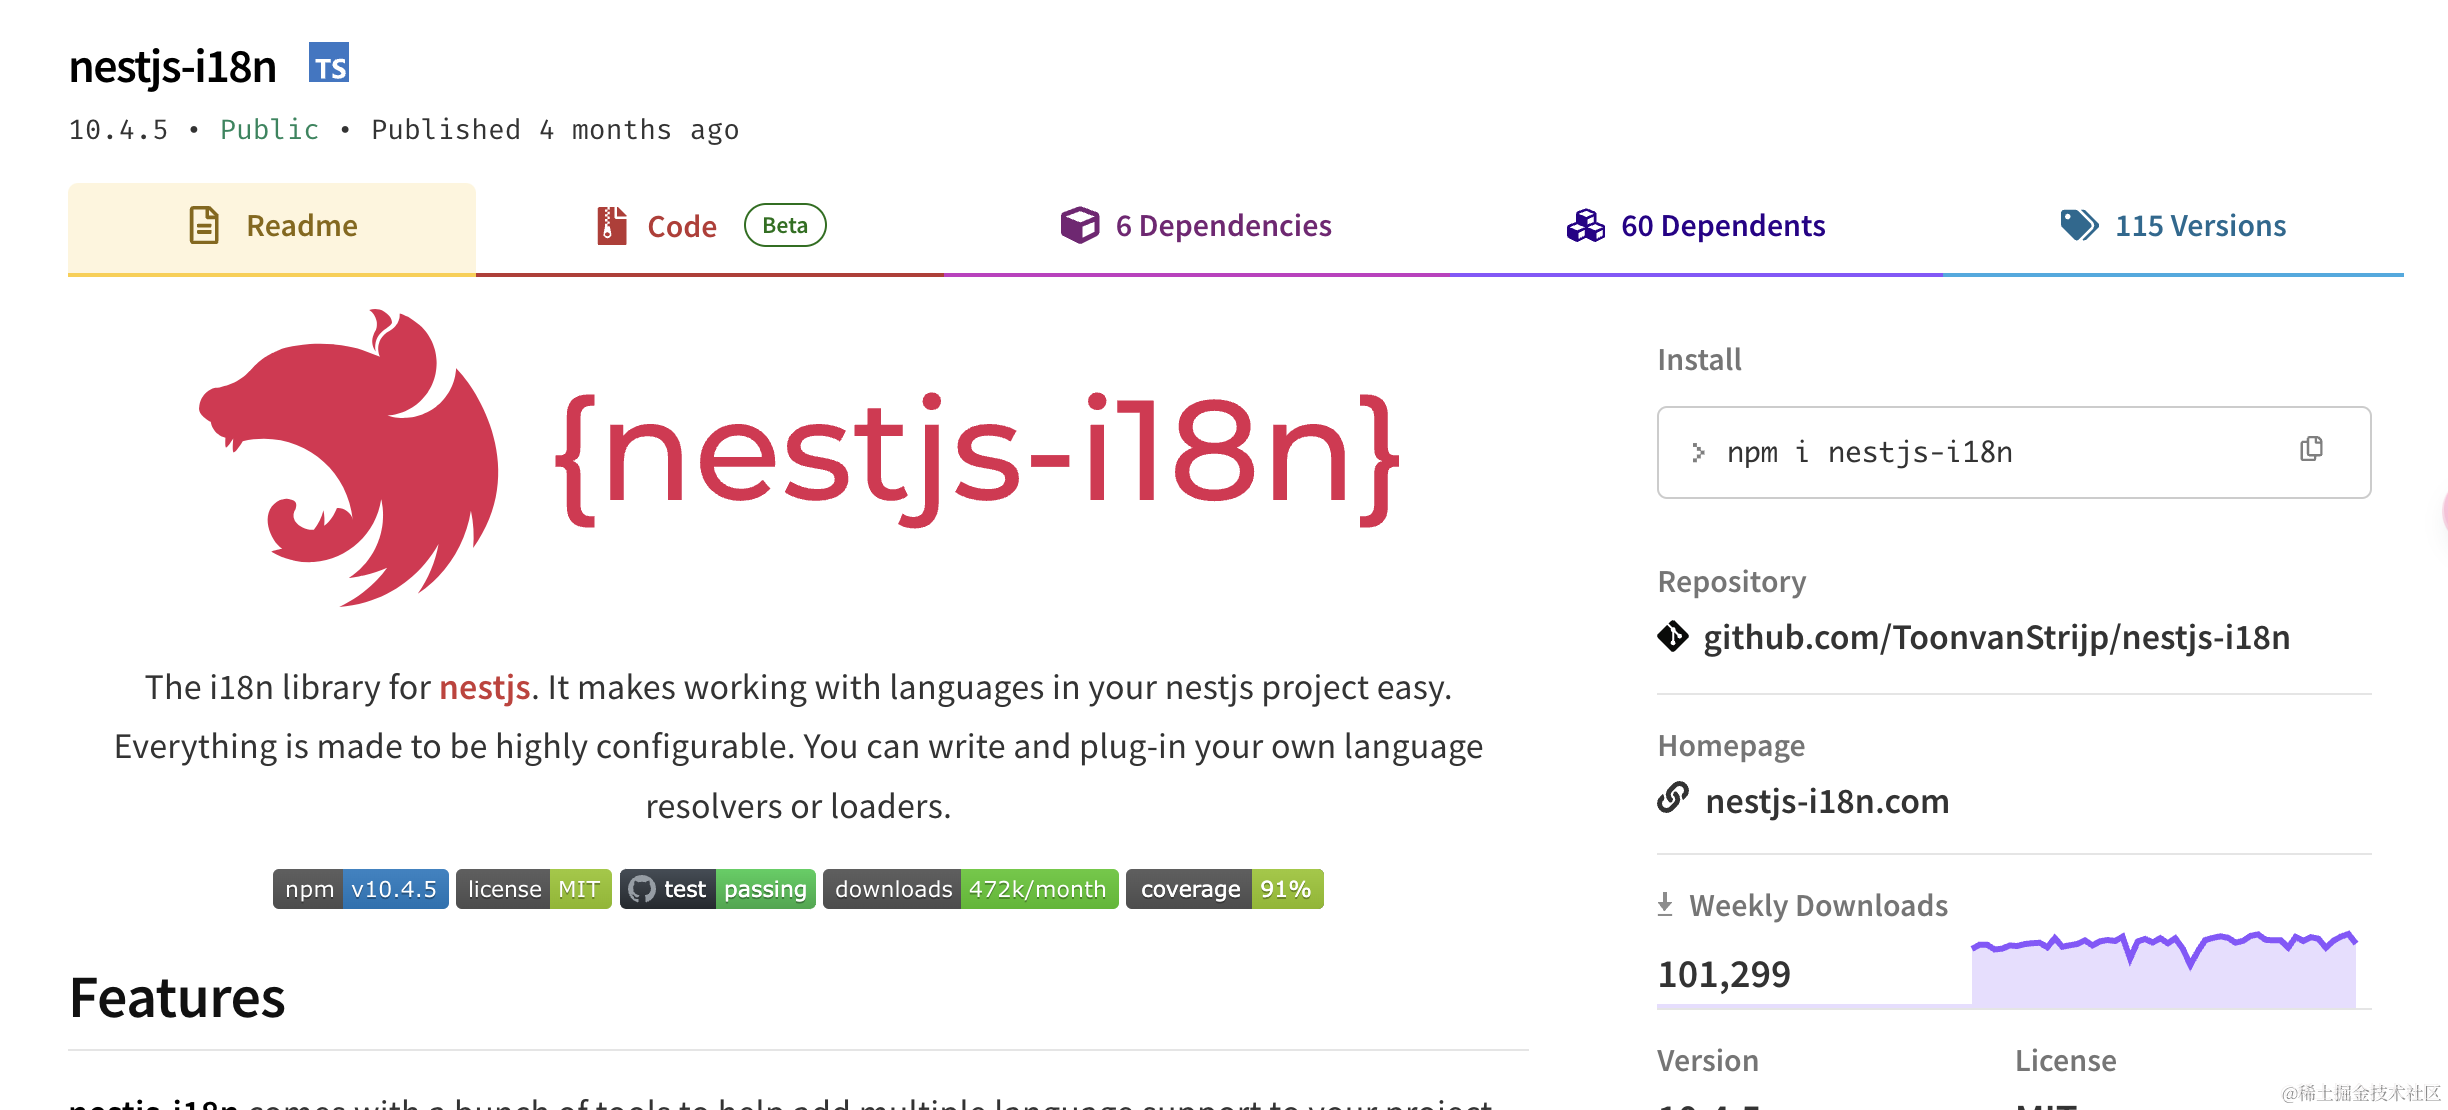Click the Versions tag icon
Screen dimensions: 2448x1110
pyautogui.click(x=2079, y=226)
